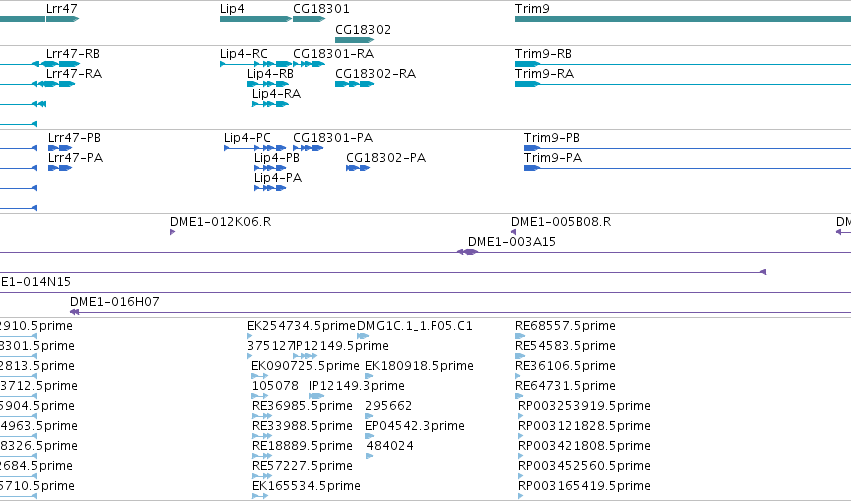Viewport: 851px width, 501px height.
Task: Click the DME1-003A15 double-arrow glyph
Action: tap(467, 252)
